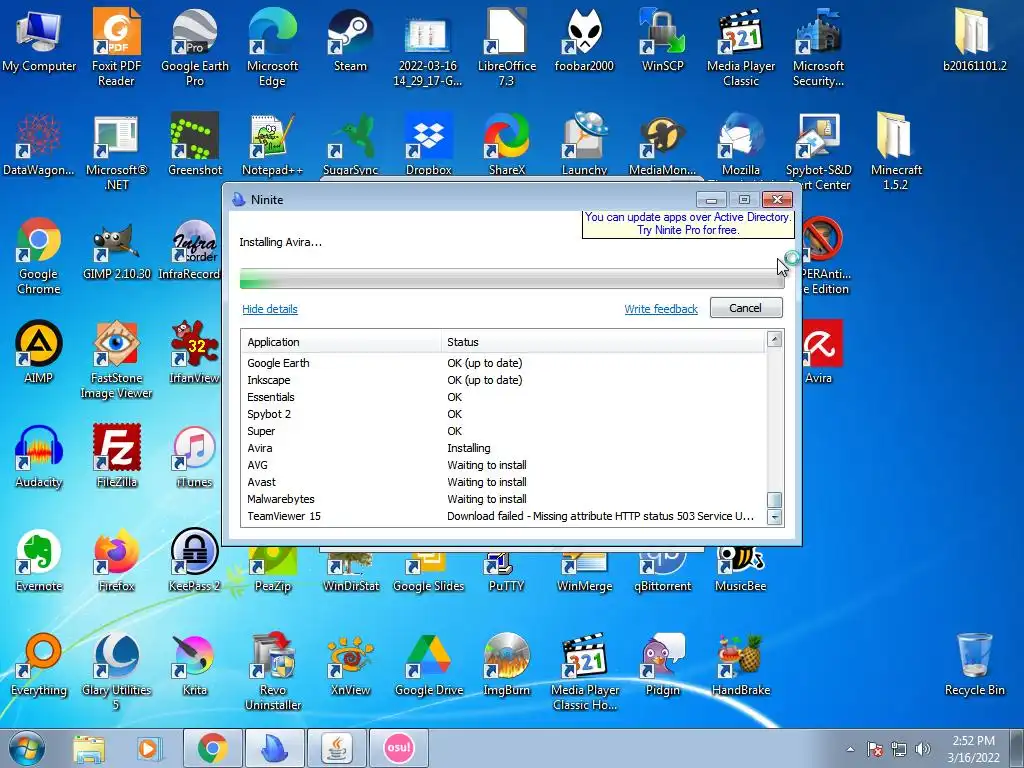Select the KeePass 2 icon
This screenshot has width=1024, height=768.
(195, 560)
